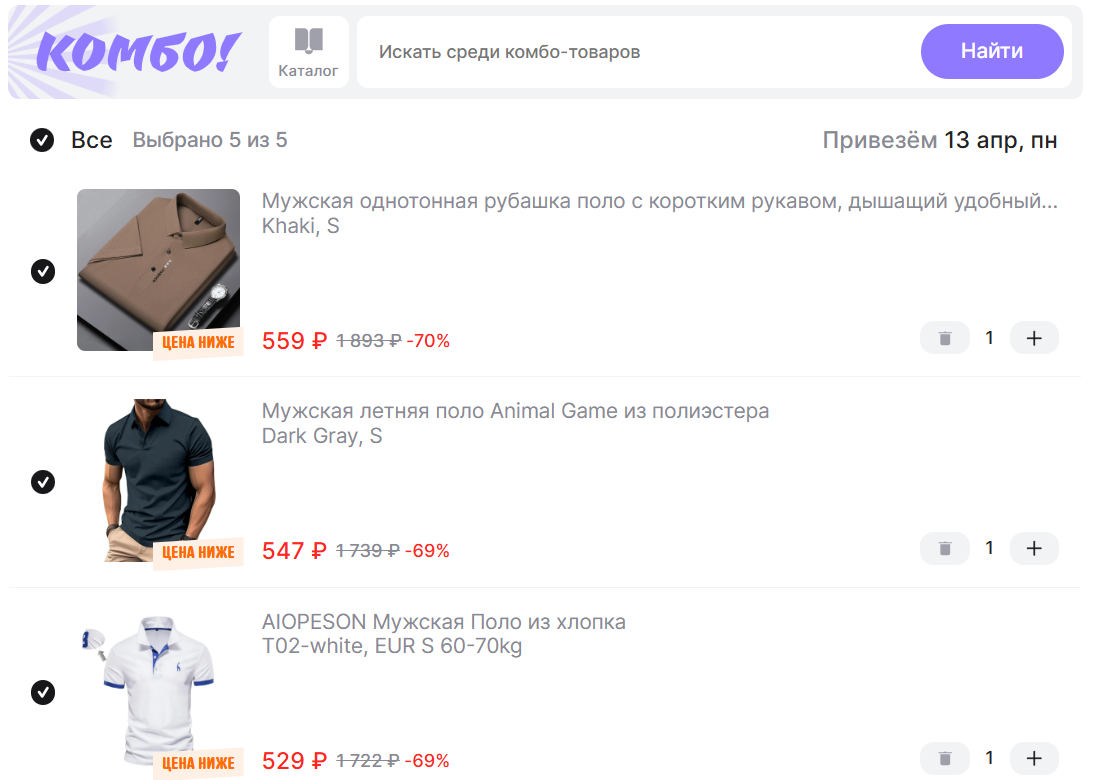Screen dimensions: 1094x780
Task: Trash the AIOPESON white polo item
Action: 945,758
